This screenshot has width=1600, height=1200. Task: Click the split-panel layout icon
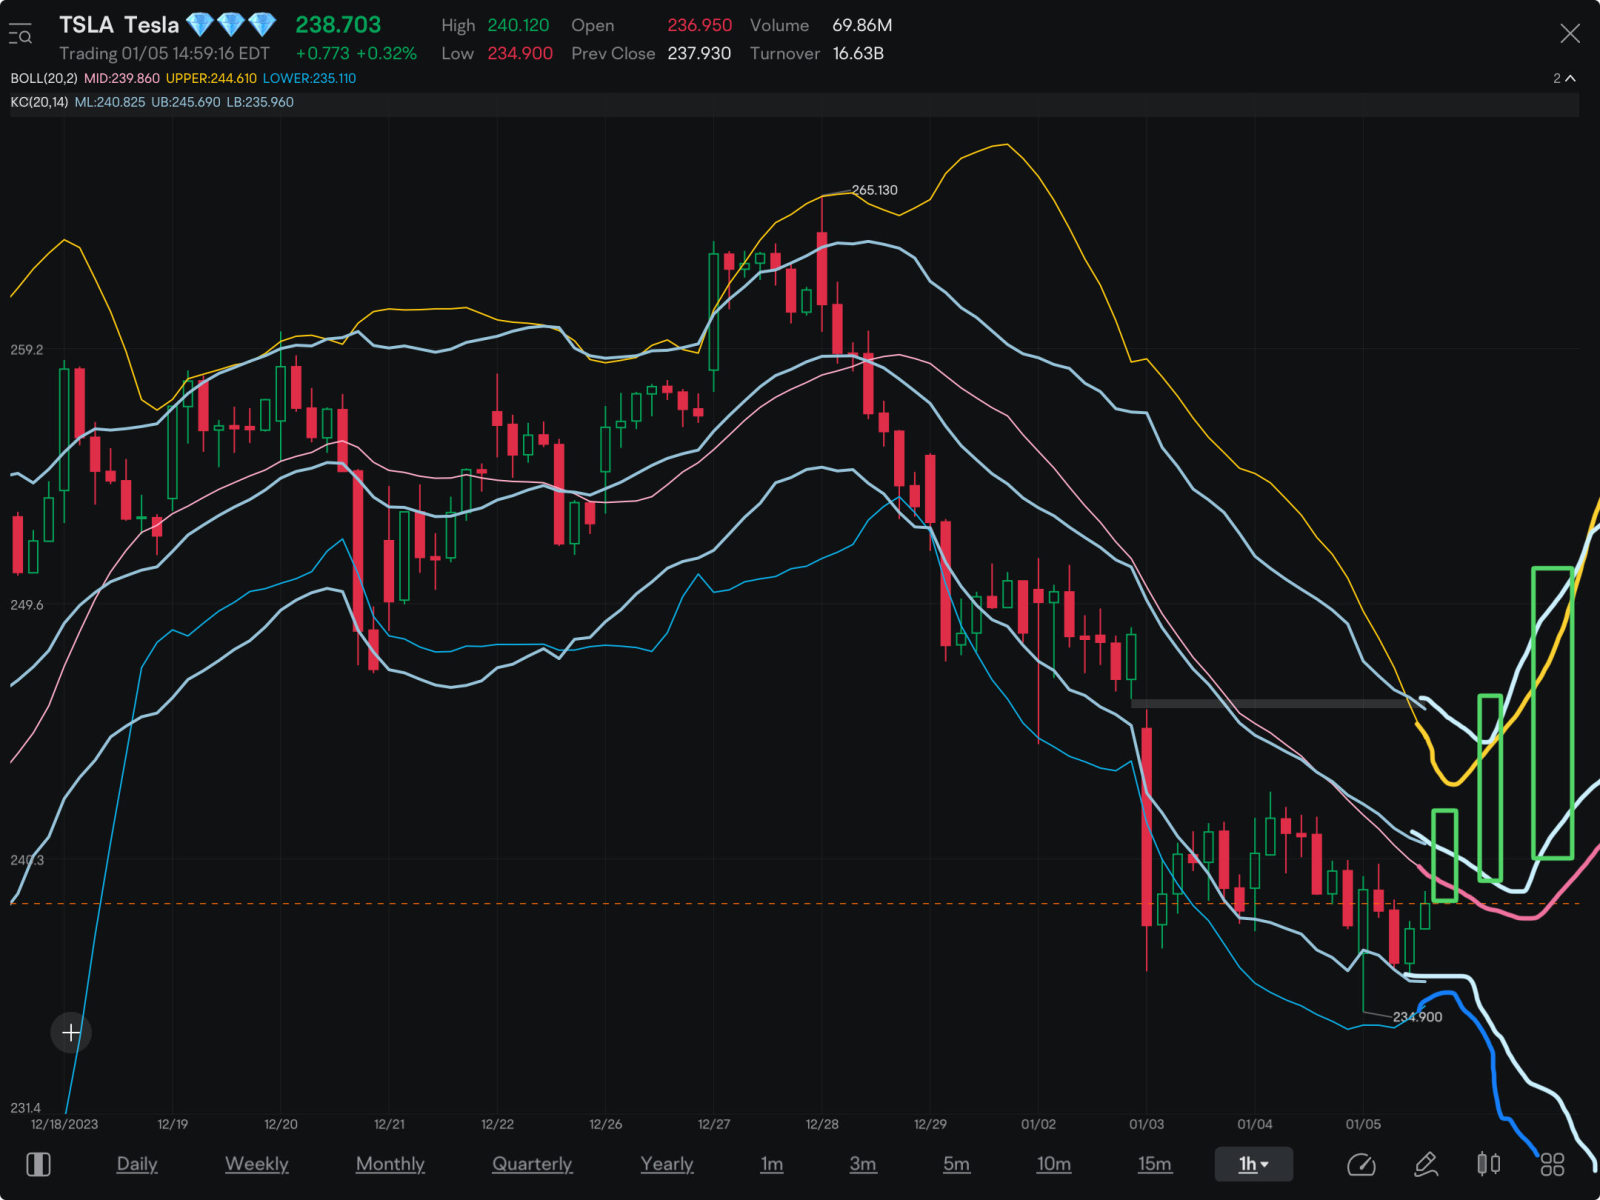coord(38,1164)
